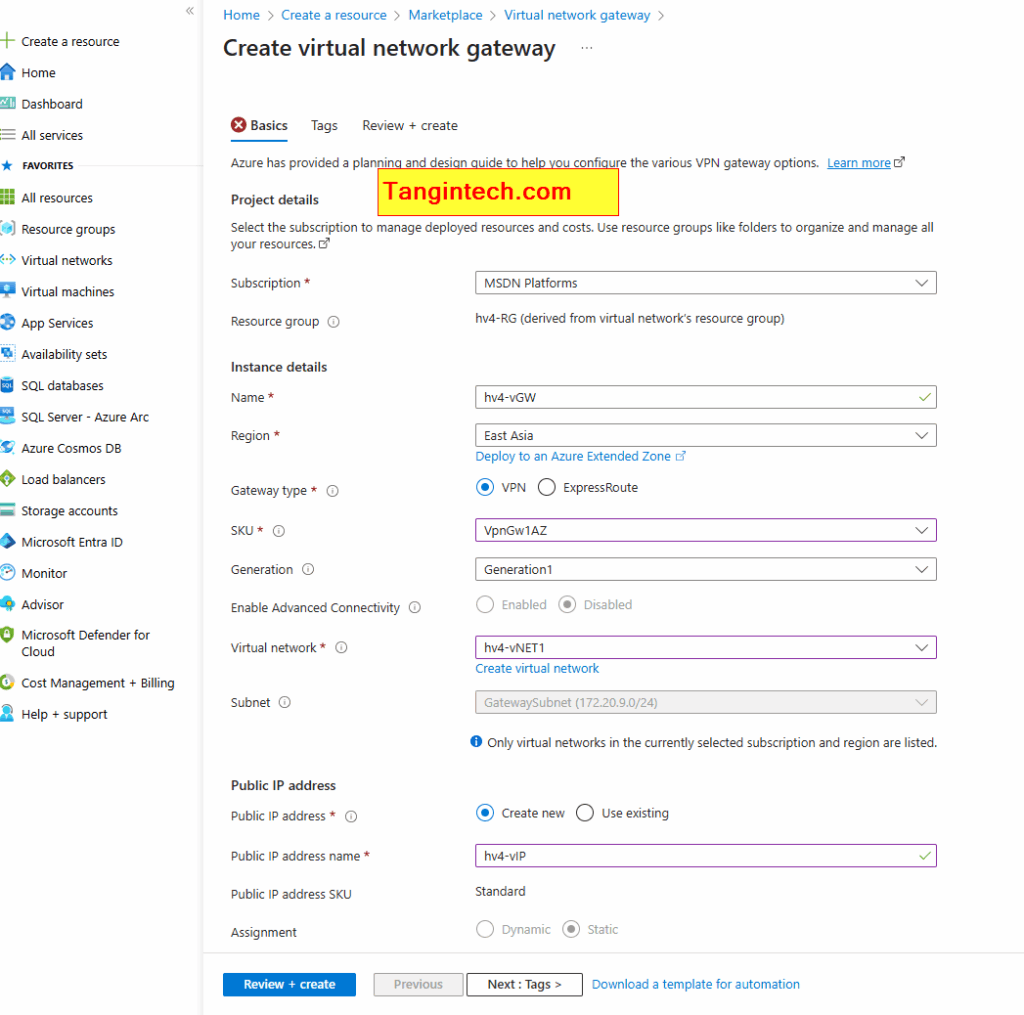Click the All services list icon
This screenshot has height=1015, width=1024.
7,135
